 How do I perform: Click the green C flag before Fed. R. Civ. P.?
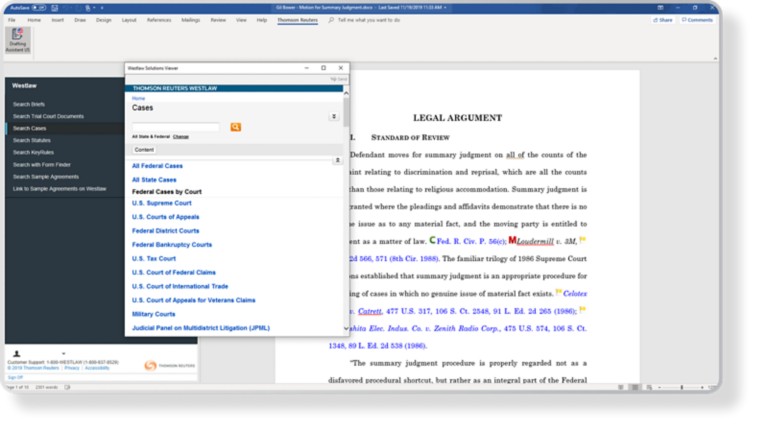point(432,240)
